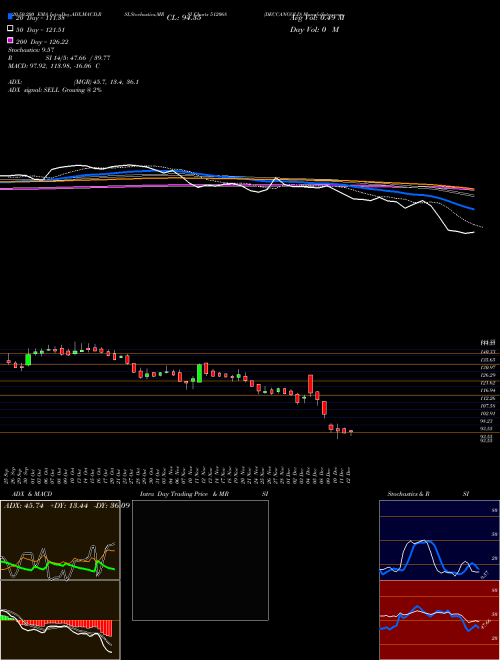Open the red RSI chart panel
Screen dimensions: 500x660
click(439, 620)
